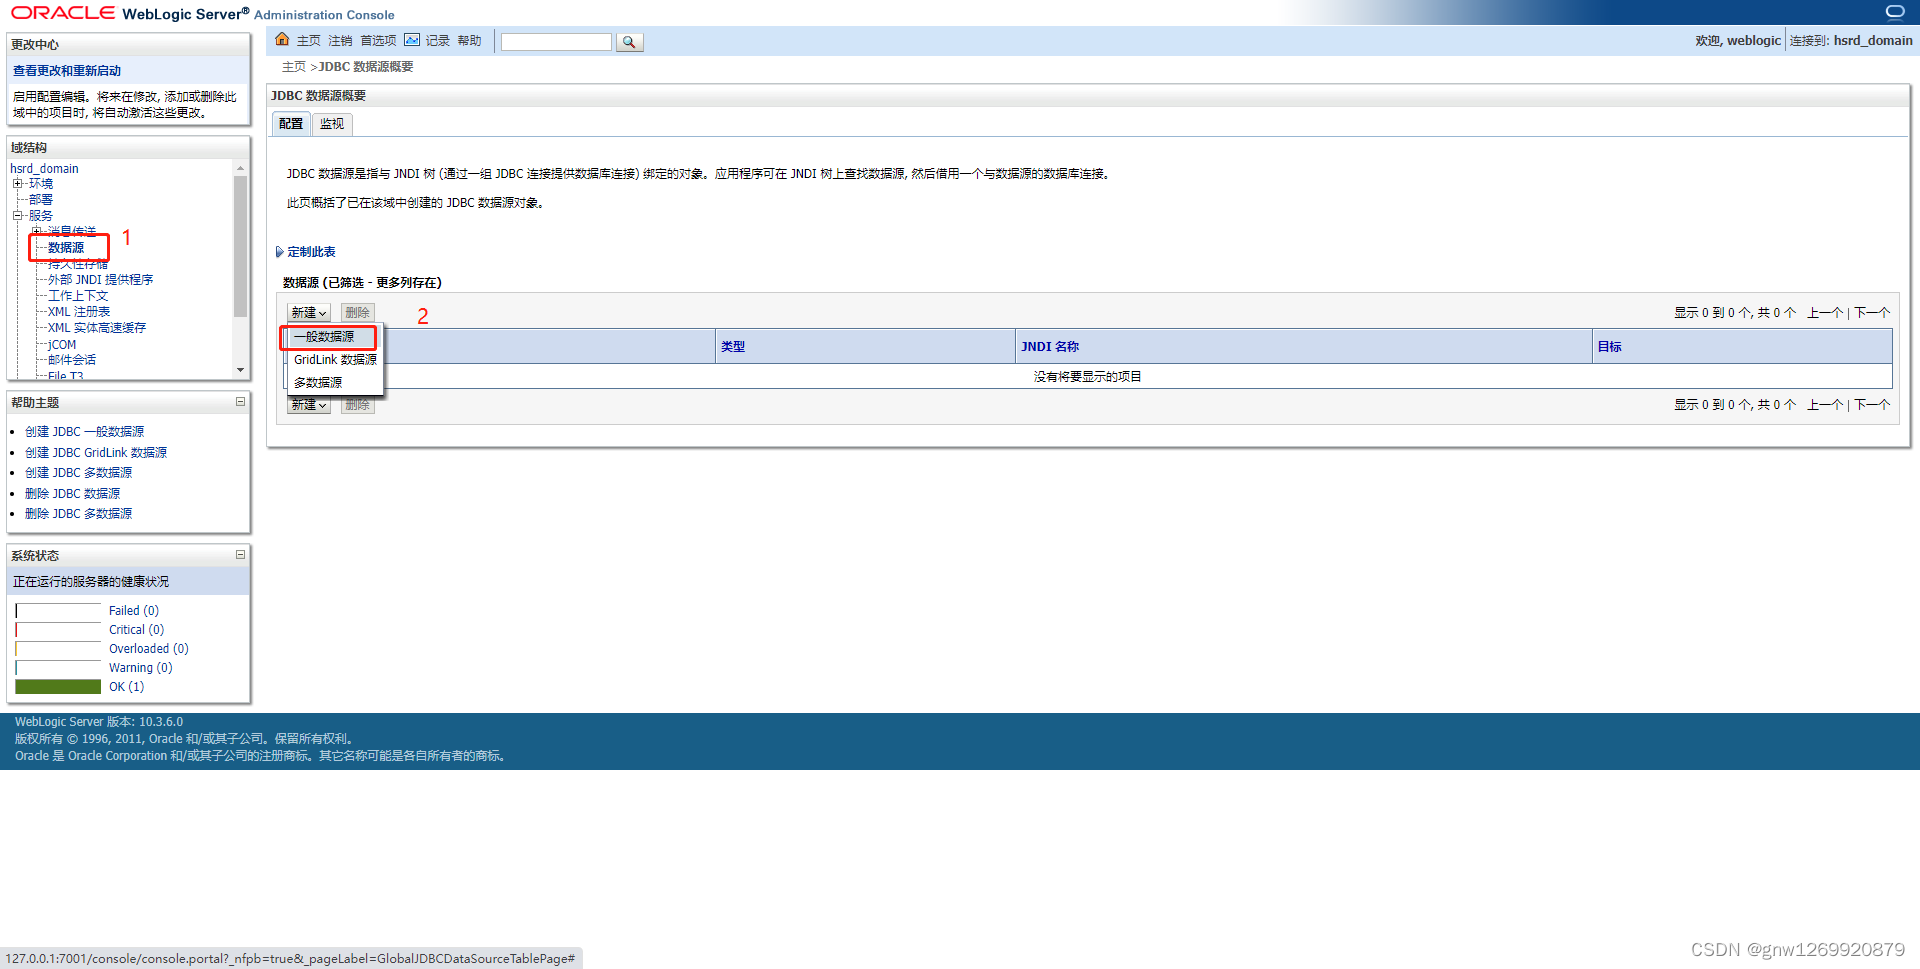The image size is (1920, 969).
Task: Click the green OK (1) health bar
Action: pyautogui.click(x=57, y=686)
